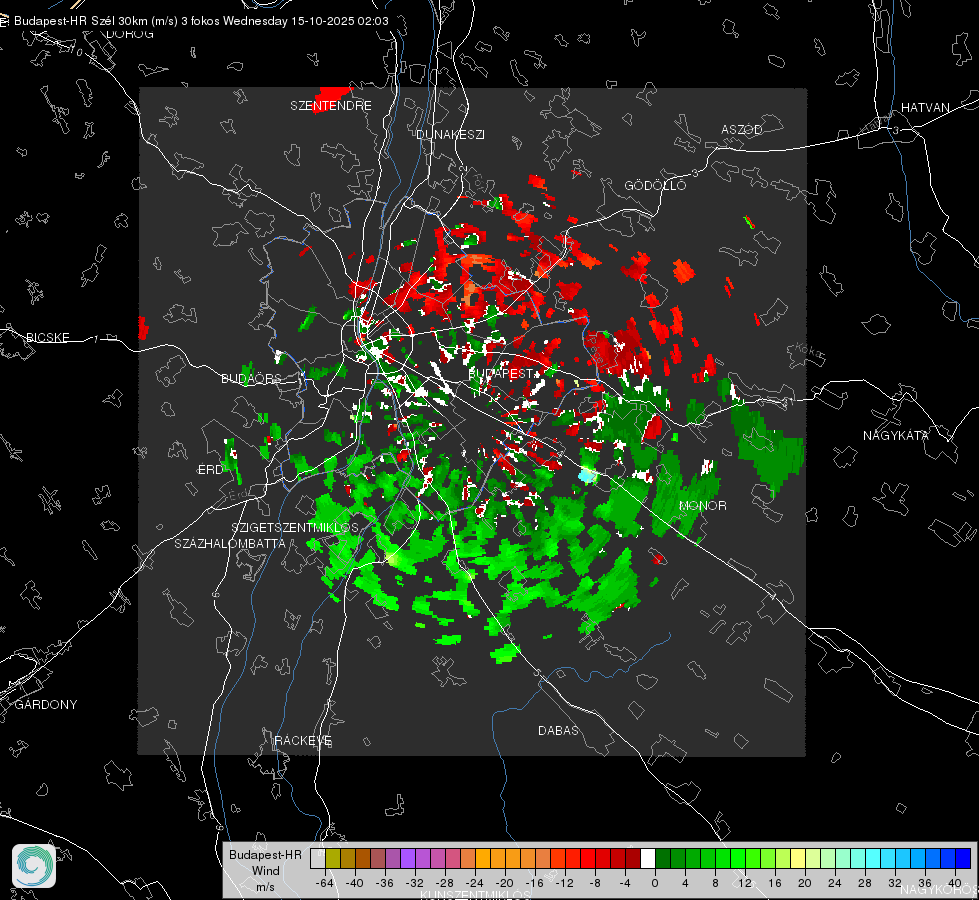Select the DABAS town label

tap(558, 730)
